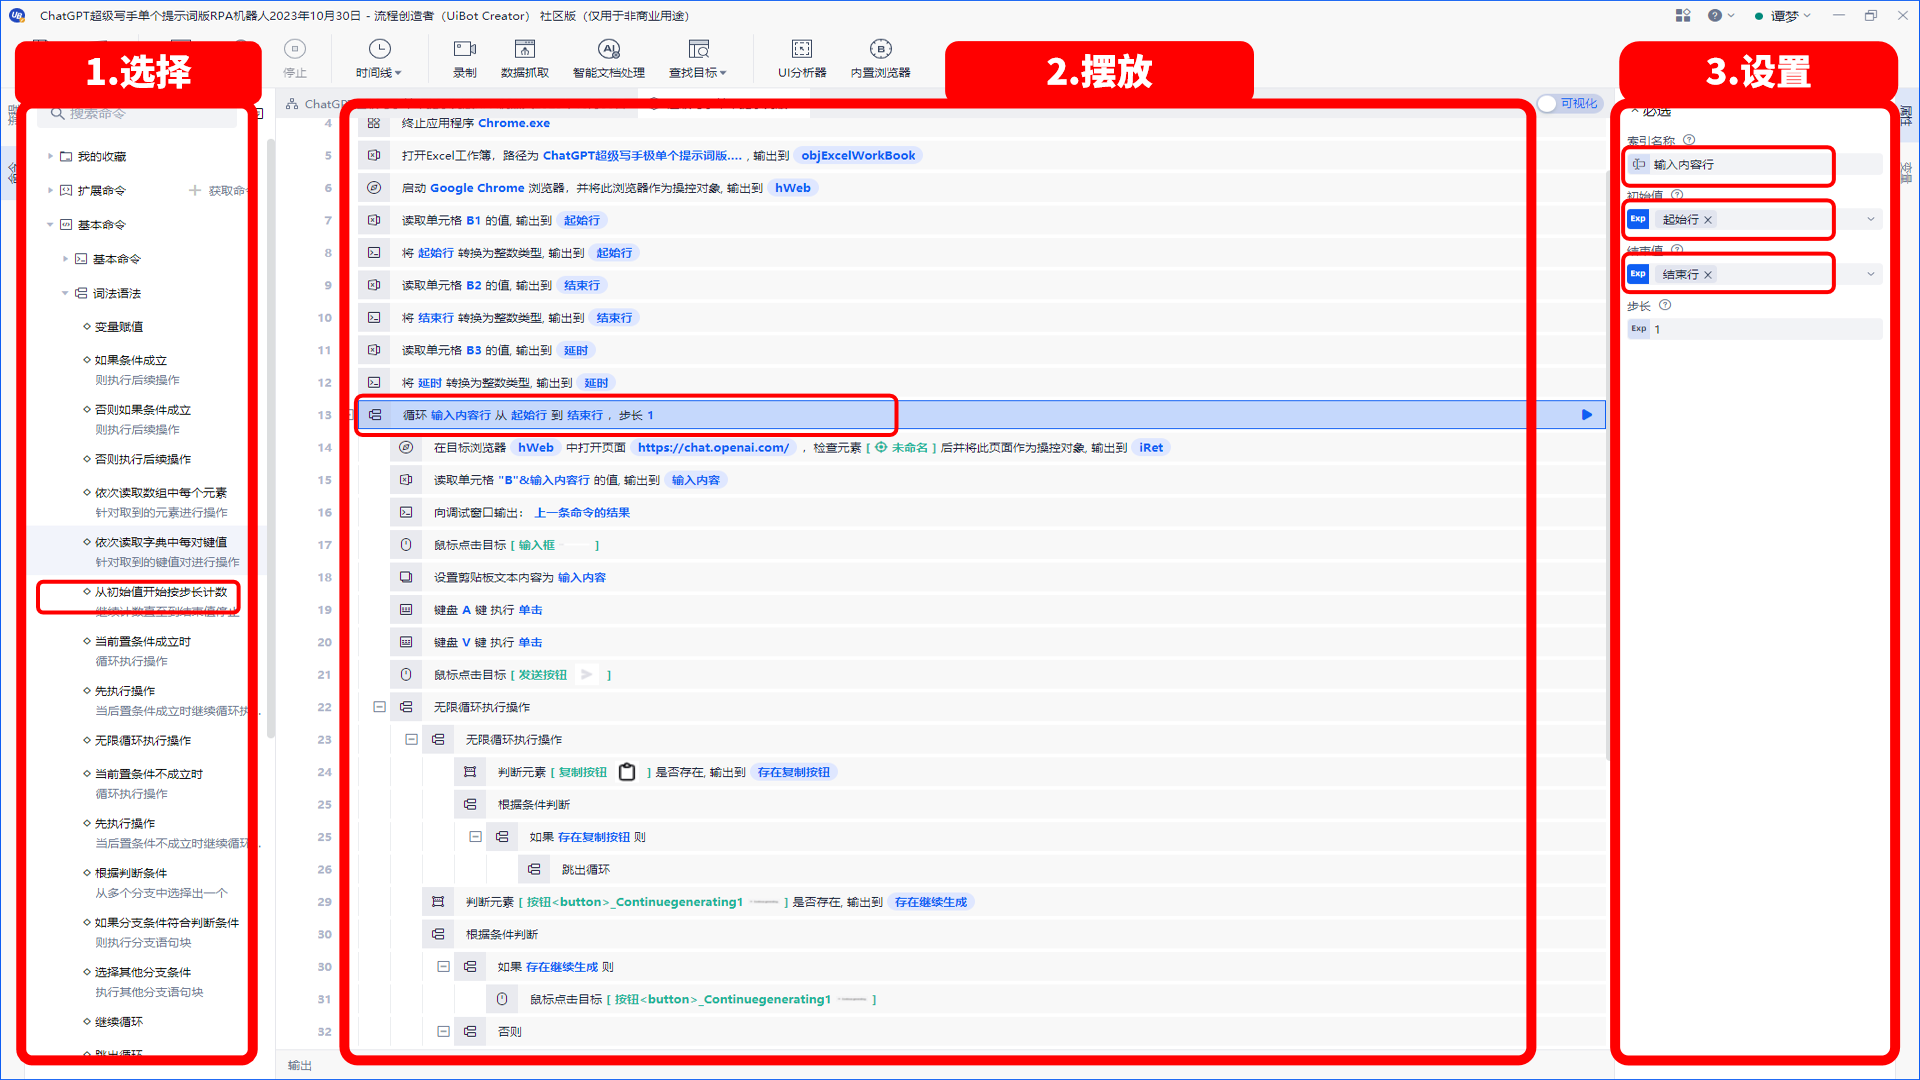Collapse the 如果 存在继续生成 则 block
Screen dimensions: 1920x1080
point(444,967)
